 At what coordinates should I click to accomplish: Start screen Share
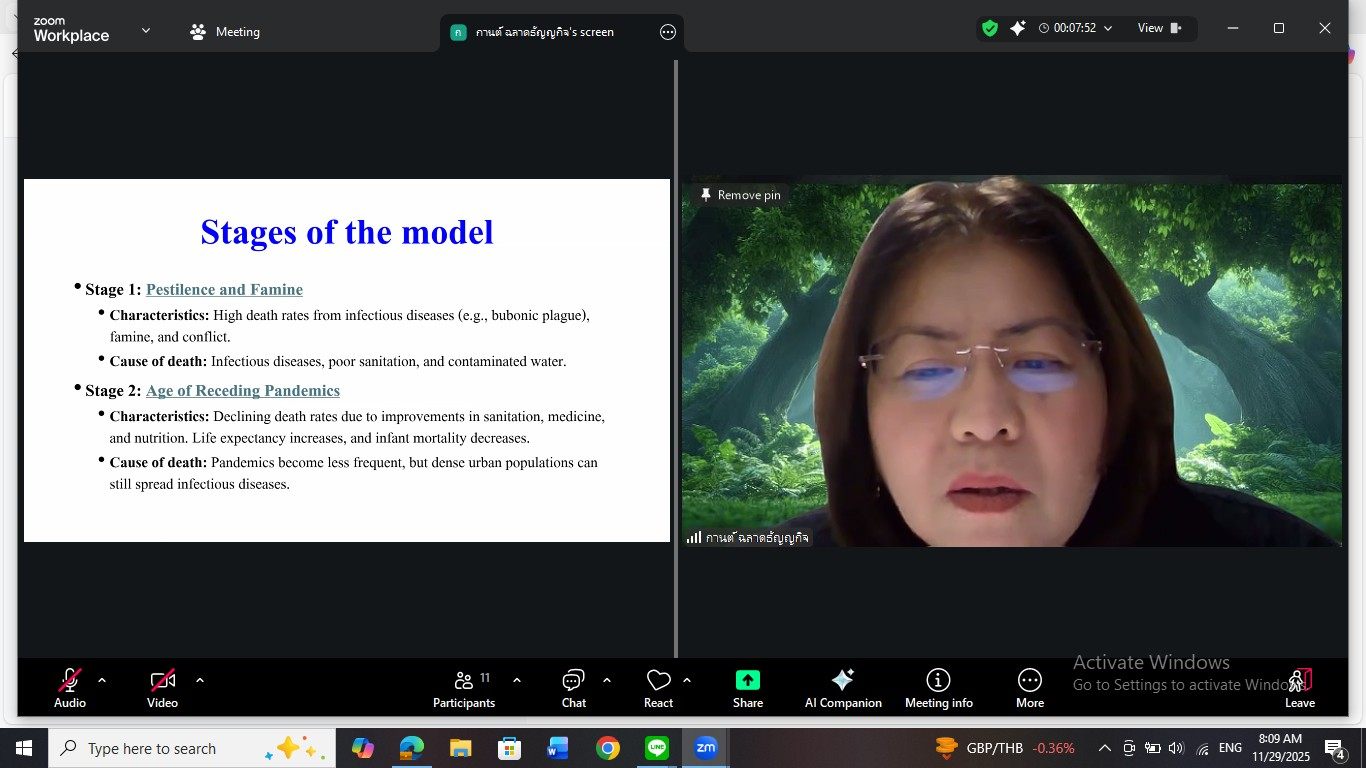(x=747, y=688)
